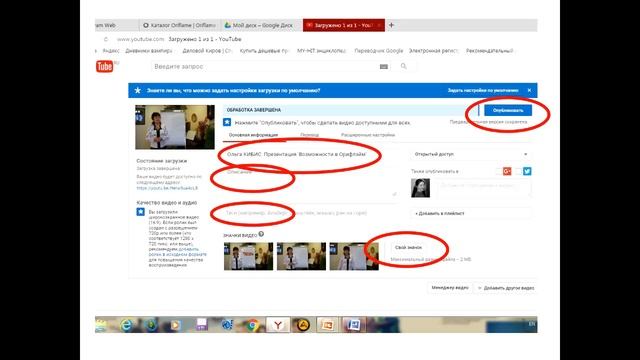The width and height of the screenshot is (640, 360).
Task: Switch to Основная информация tab
Action: [253, 135]
